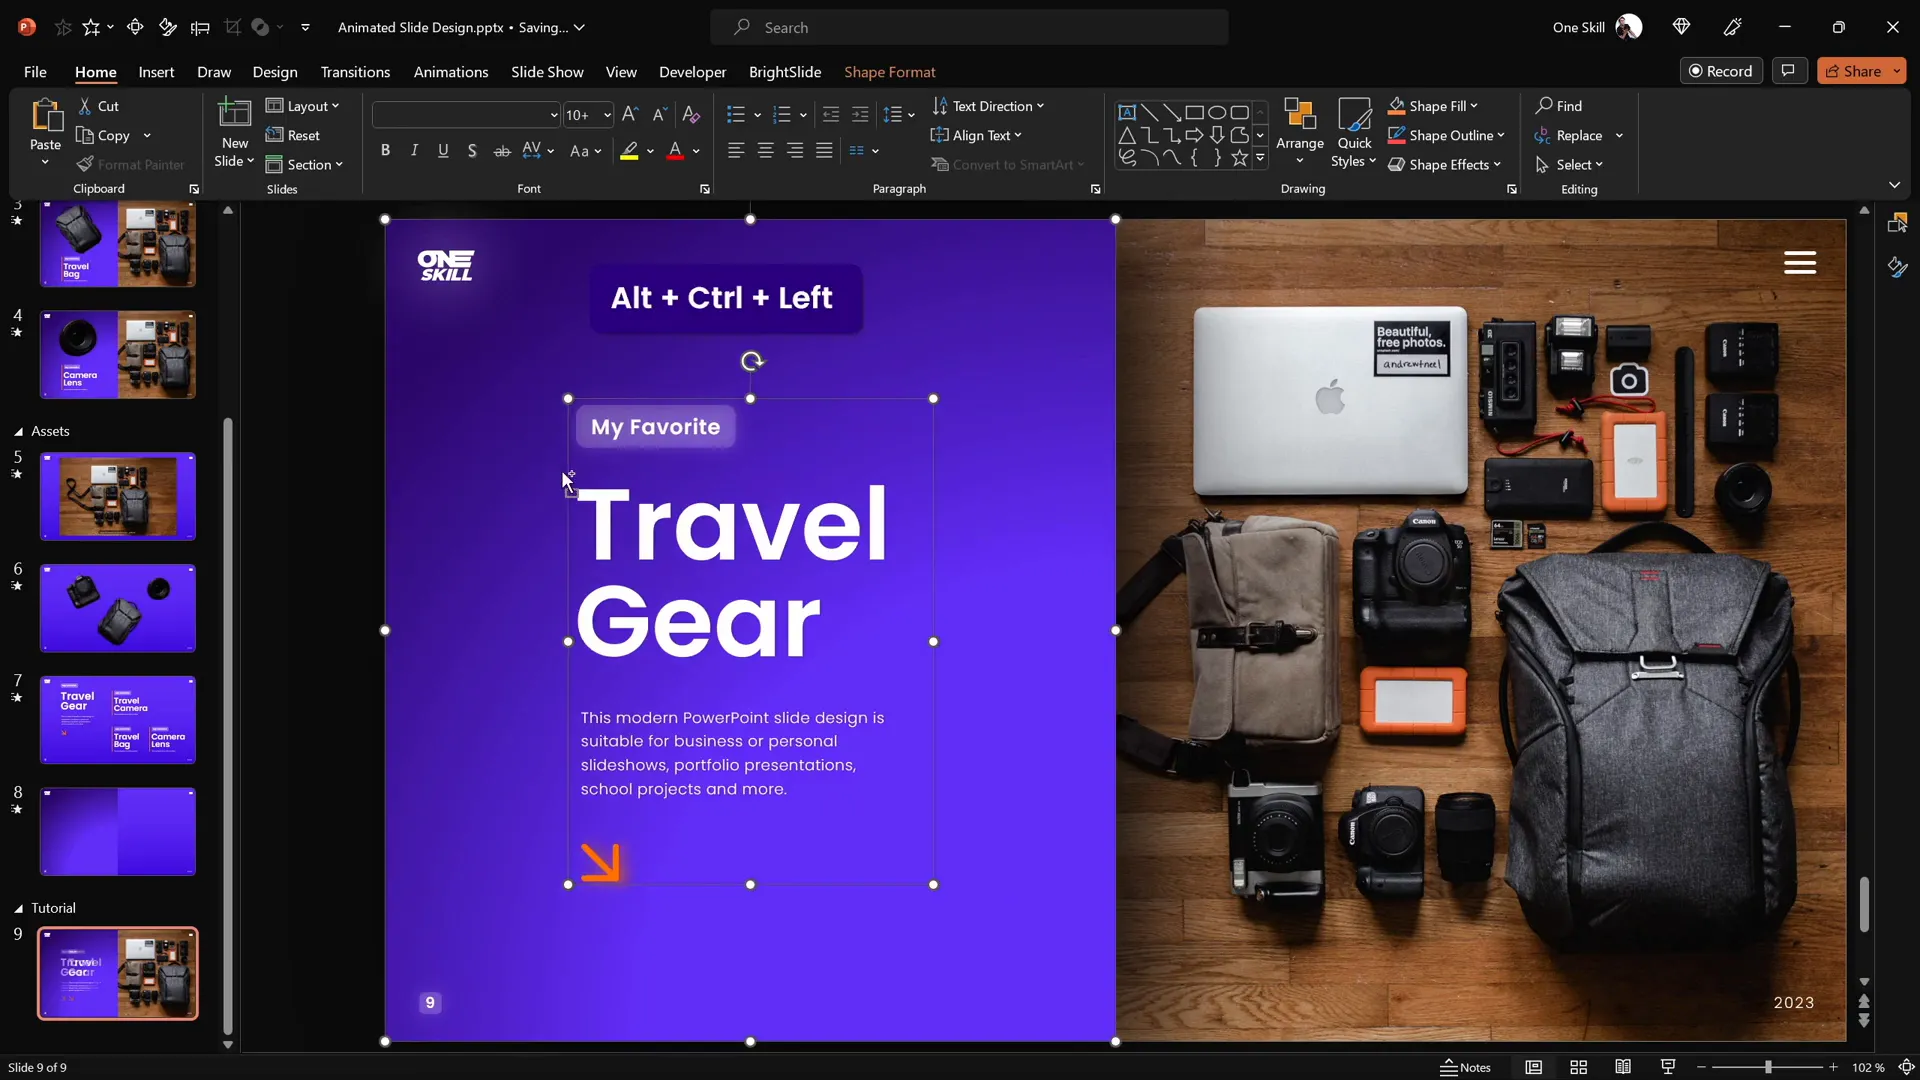Start Slide Show from the status bar
1920x1080 pixels.
coord(1667,1067)
